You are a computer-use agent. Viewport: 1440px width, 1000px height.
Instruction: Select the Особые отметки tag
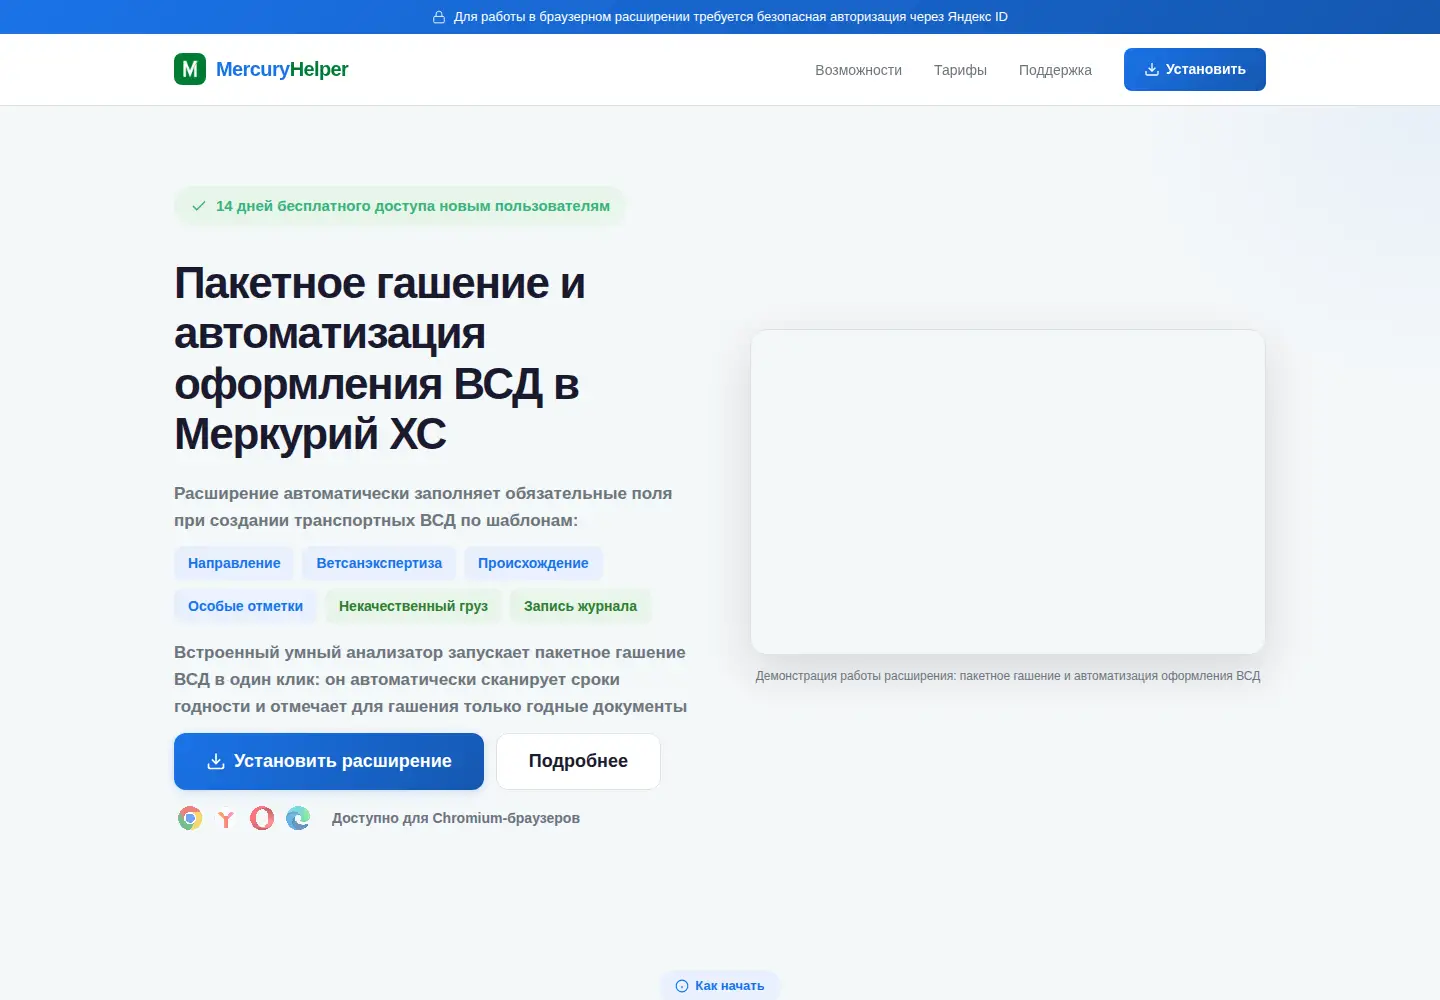(x=245, y=606)
